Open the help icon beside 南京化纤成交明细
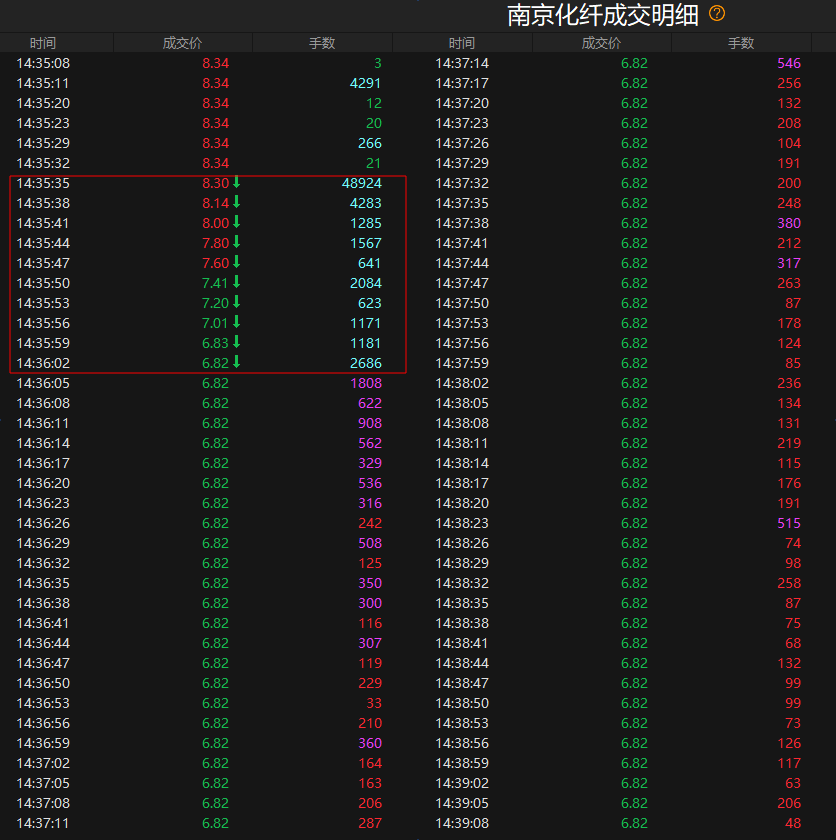Screen dimensions: 836x840 click(x=717, y=13)
